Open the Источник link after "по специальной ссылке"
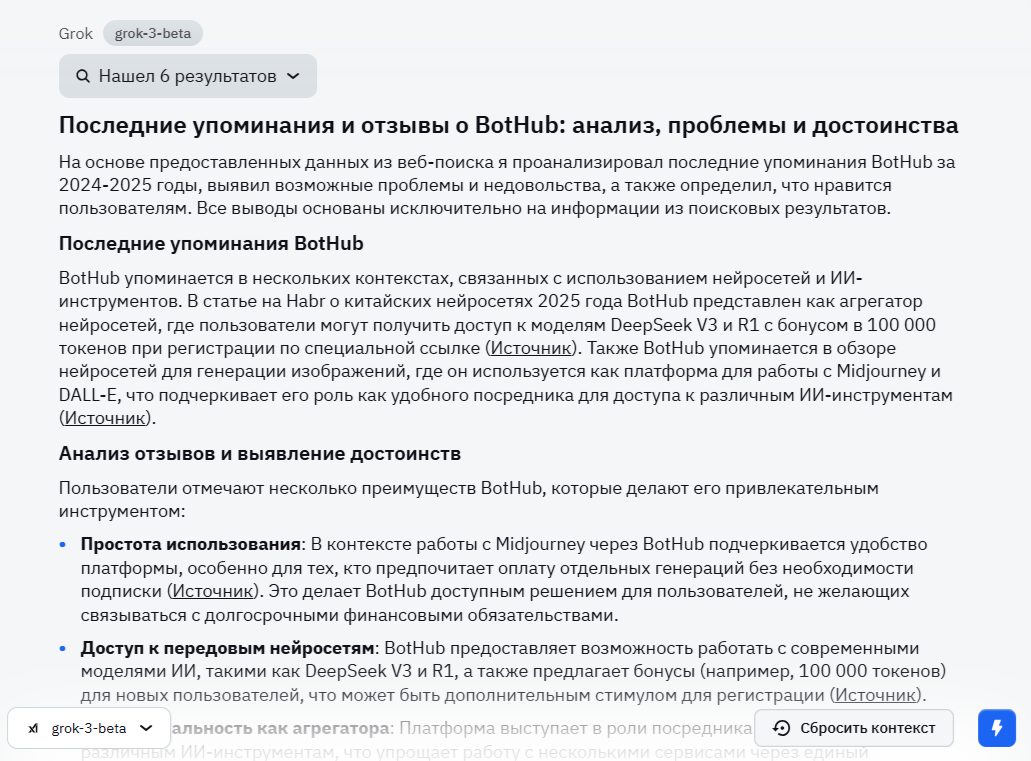This screenshot has width=1031, height=761. [x=531, y=348]
